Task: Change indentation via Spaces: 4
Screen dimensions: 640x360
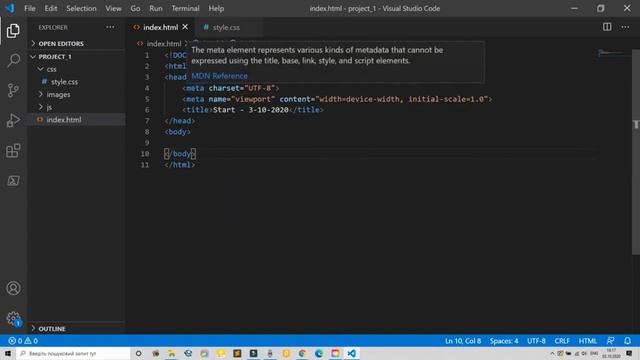Action: point(504,341)
